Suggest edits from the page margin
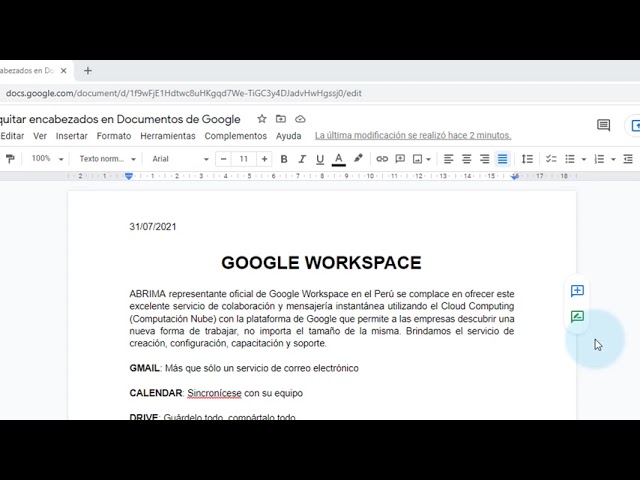640x480 pixels. pos(577,316)
